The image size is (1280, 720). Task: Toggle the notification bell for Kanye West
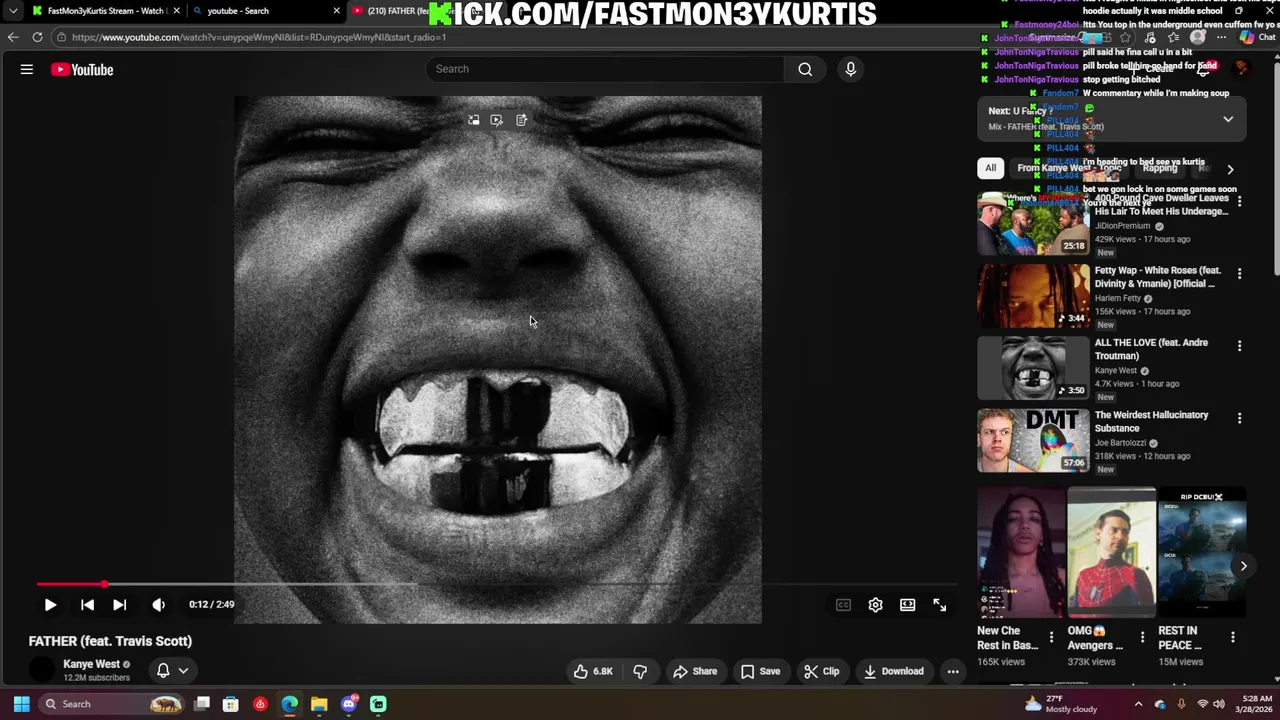(x=163, y=671)
